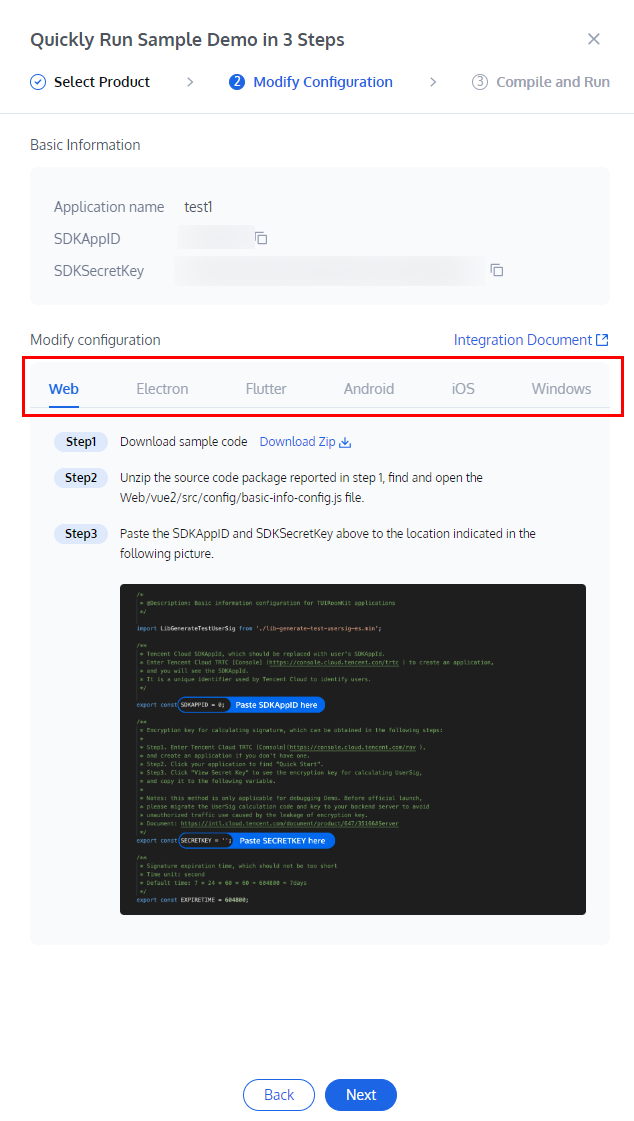
Task: Click the step 3 number badge
Action: [480, 82]
